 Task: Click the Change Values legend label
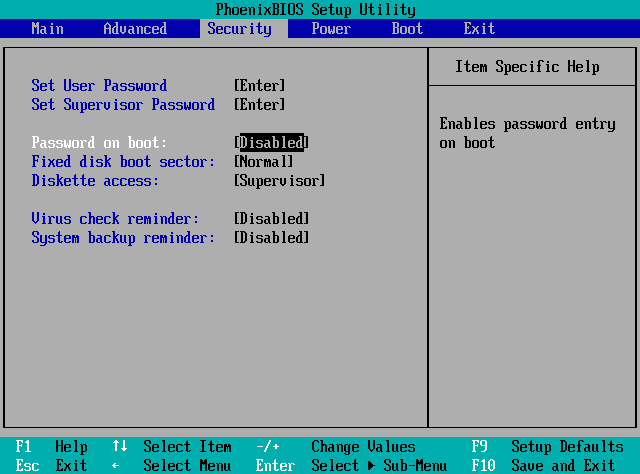pyautogui.click(x=363, y=447)
